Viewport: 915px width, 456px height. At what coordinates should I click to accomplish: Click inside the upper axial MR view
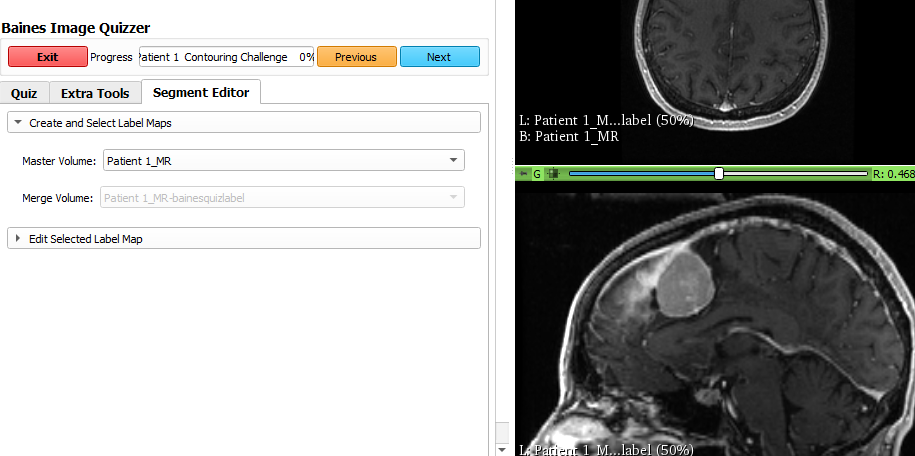[x=714, y=60]
